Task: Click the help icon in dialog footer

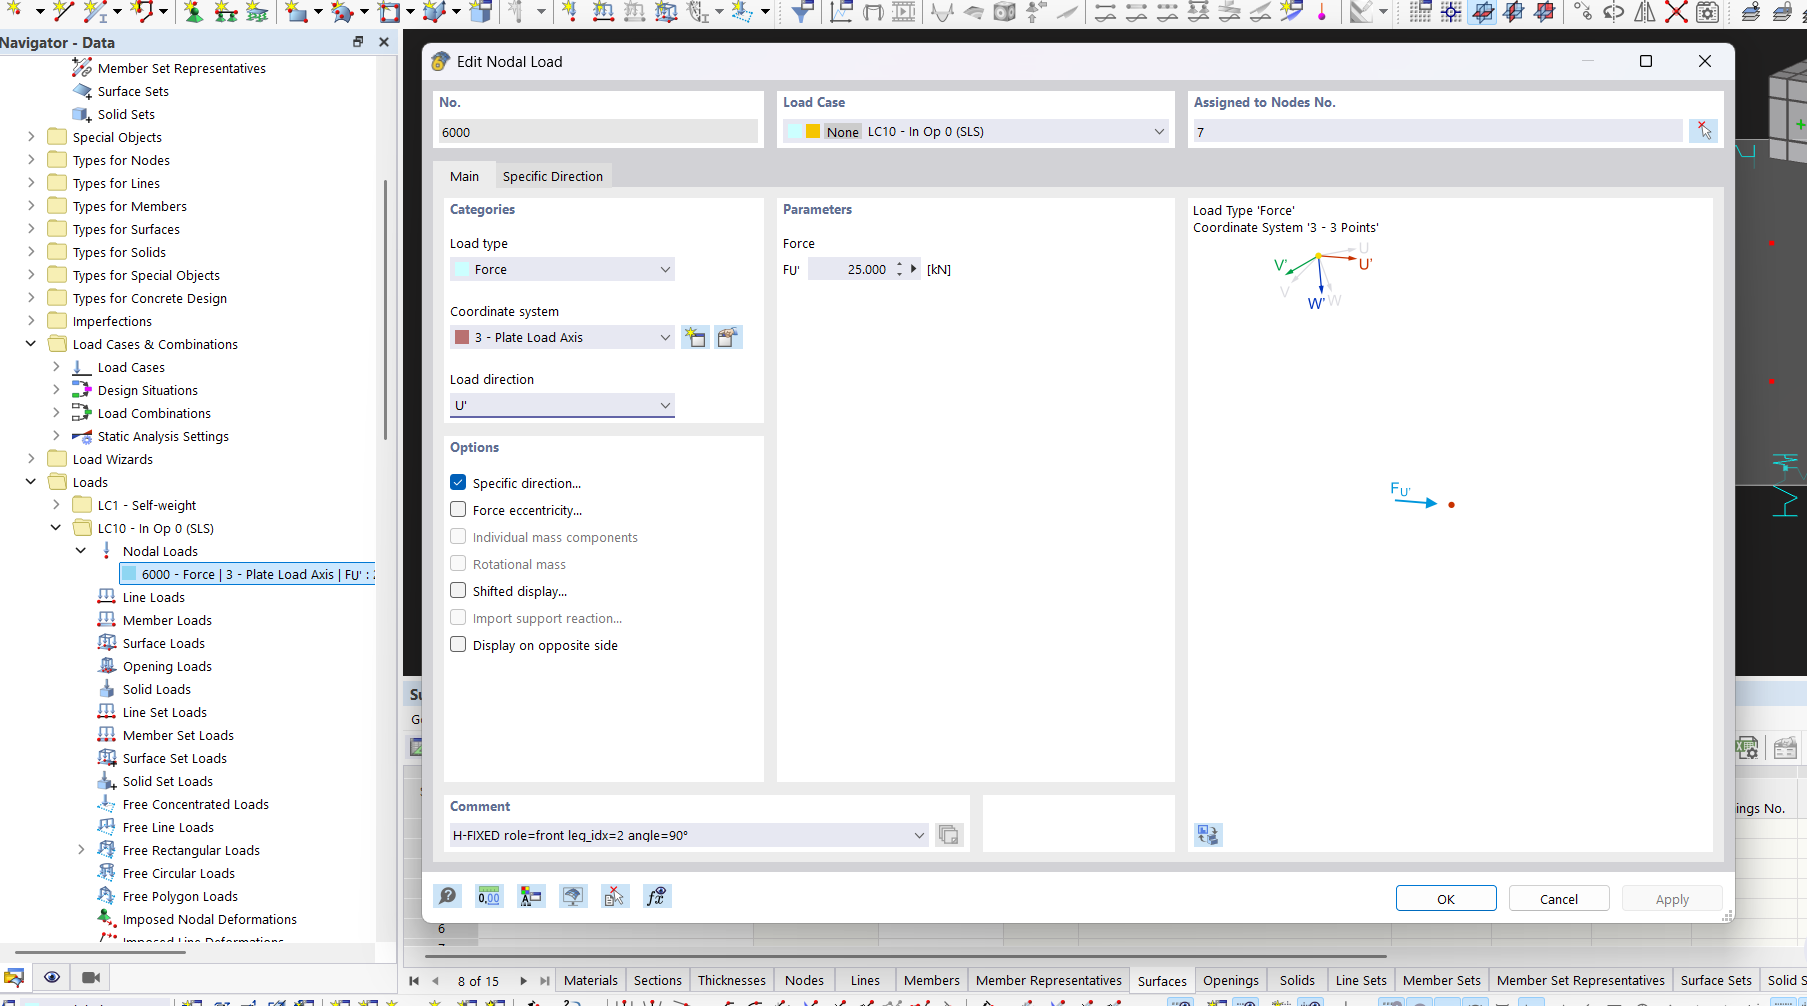Action: tap(448, 896)
